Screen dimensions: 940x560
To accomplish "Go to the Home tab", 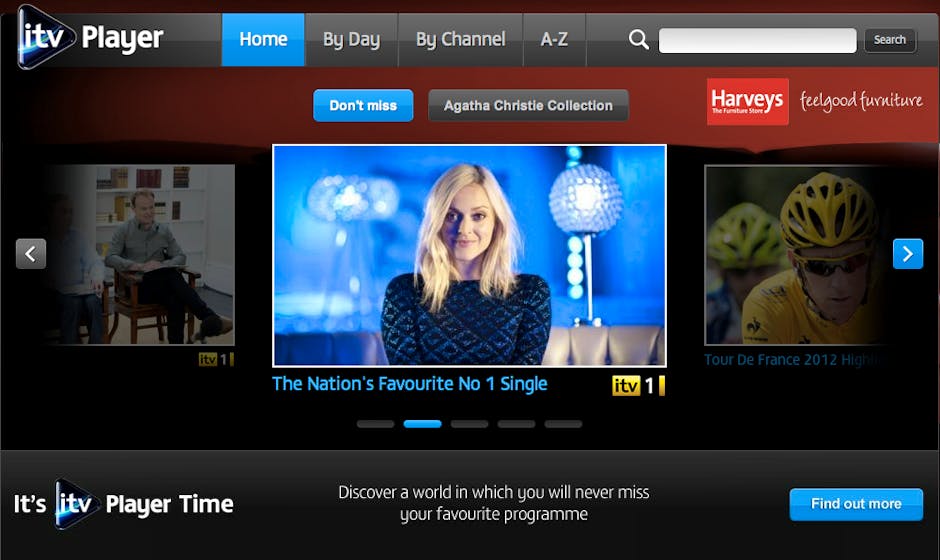I will coord(263,40).
